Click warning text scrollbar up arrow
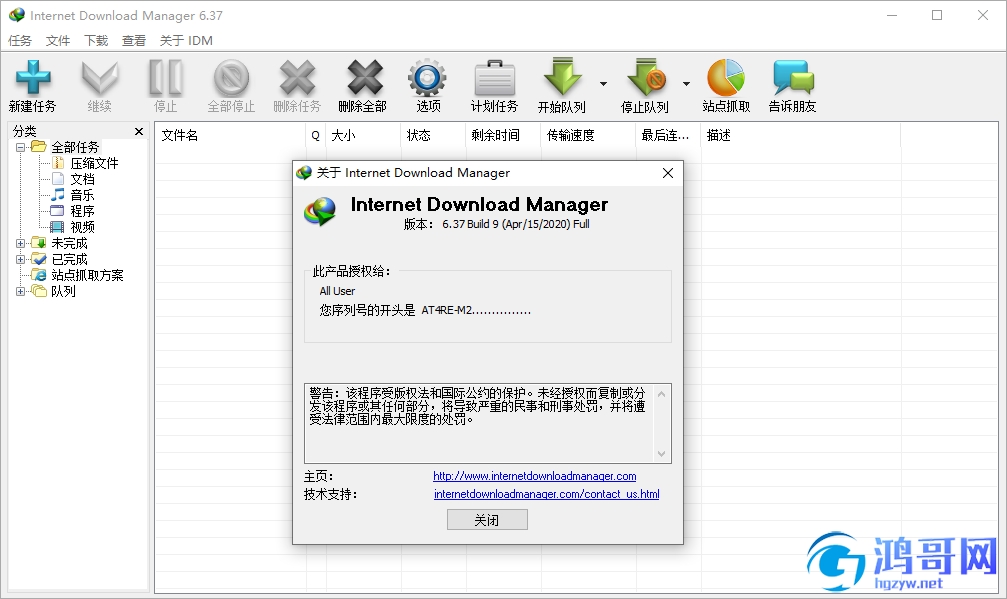The width and height of the screenshot is (1007, 599). pos(661,393)
